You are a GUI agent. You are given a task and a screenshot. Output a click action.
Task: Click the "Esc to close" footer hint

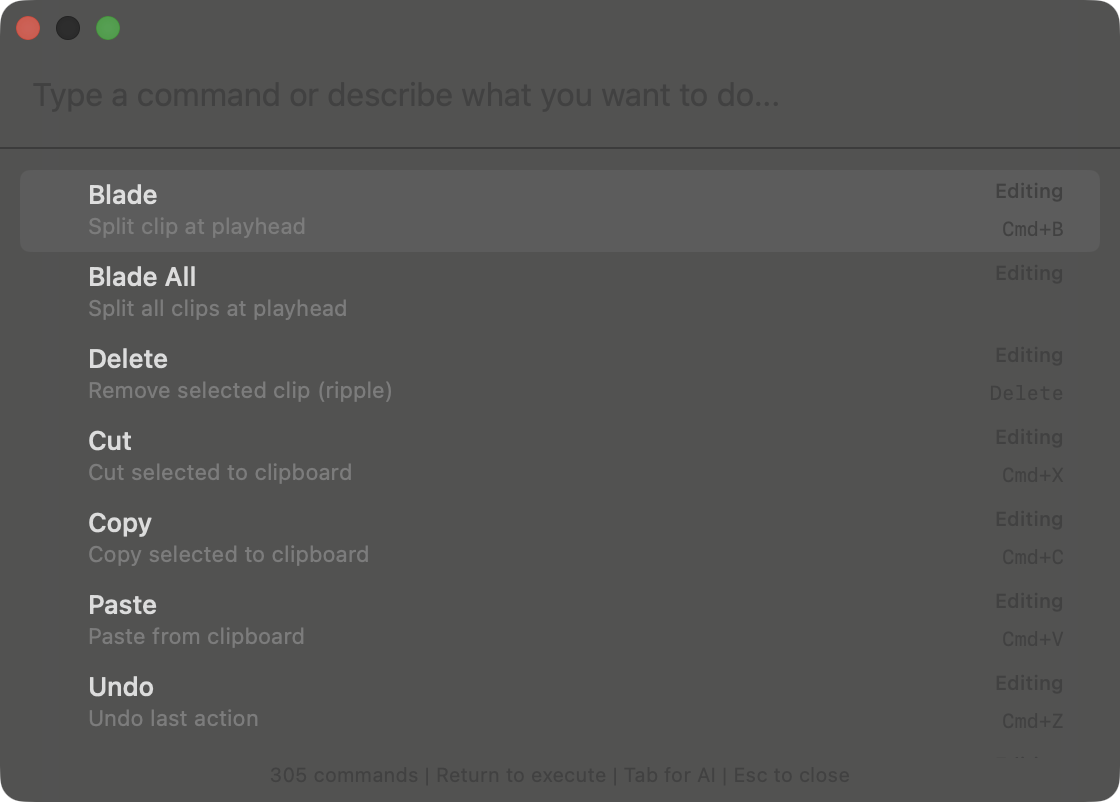791,775
